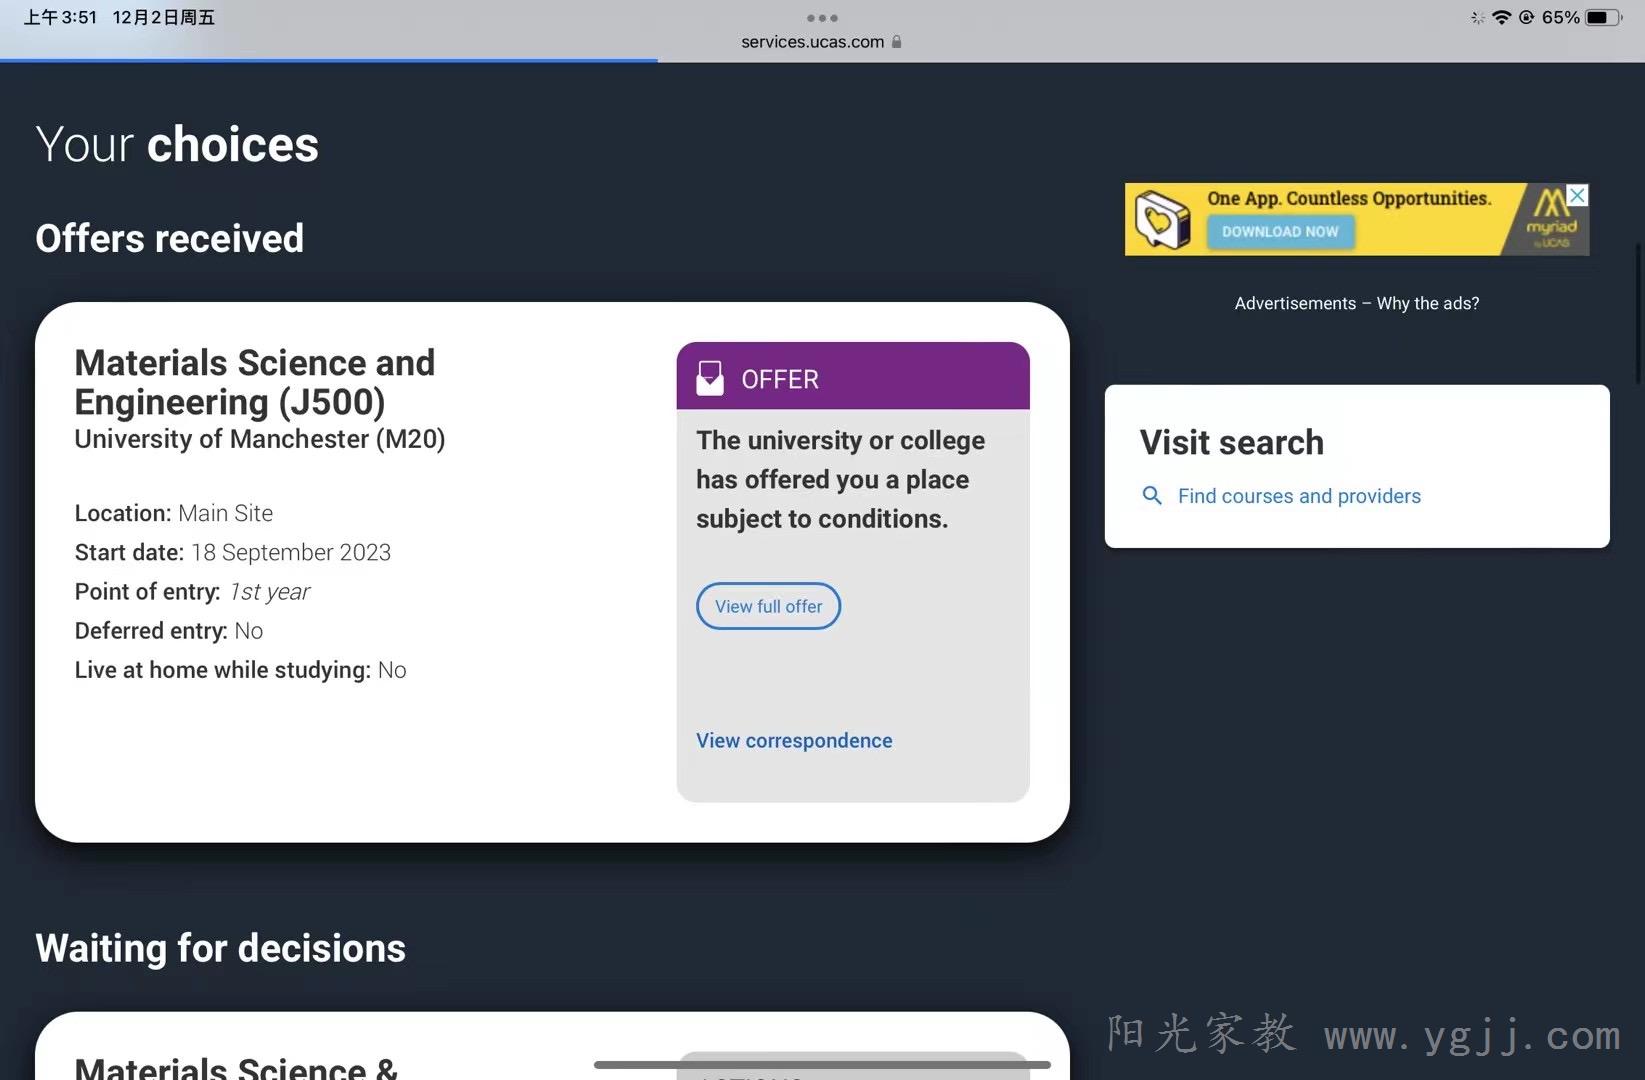
Task: Click the Waiting for decisions heading
Action: pos(220,948)
